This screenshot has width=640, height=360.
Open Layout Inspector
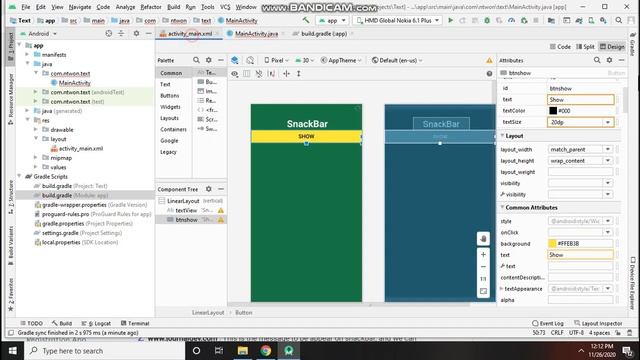point(598,323)
